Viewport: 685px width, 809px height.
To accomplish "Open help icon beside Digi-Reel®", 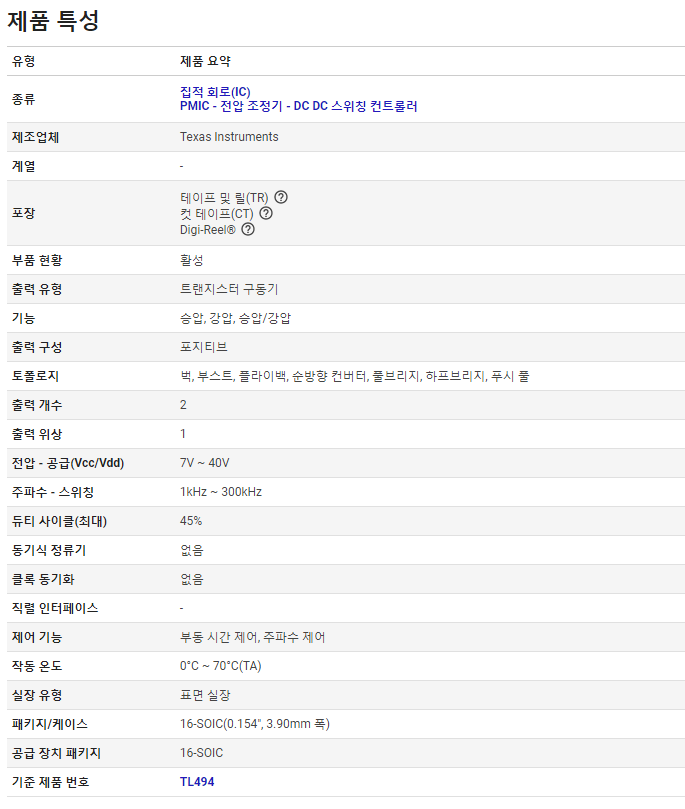I will pos(248,229).
